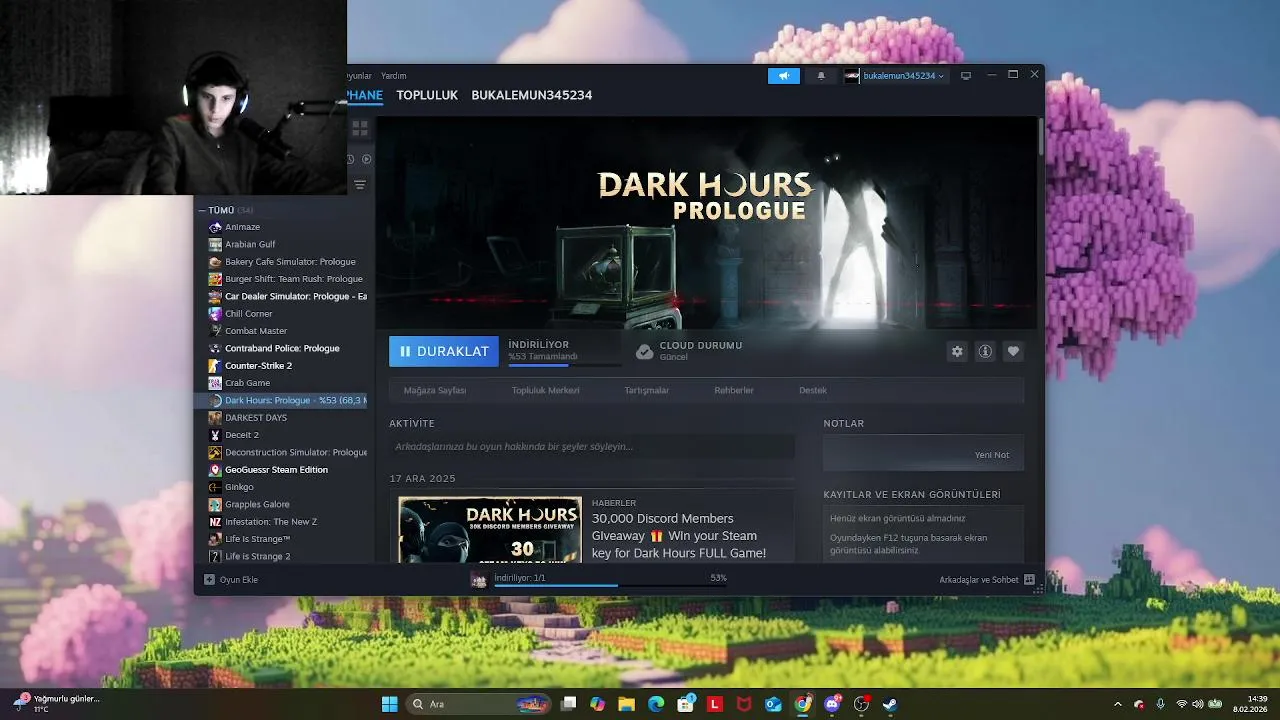The image size is (1280, 720).
Task: Click the Deceit 2 game icon
Action: pos(215,435)
